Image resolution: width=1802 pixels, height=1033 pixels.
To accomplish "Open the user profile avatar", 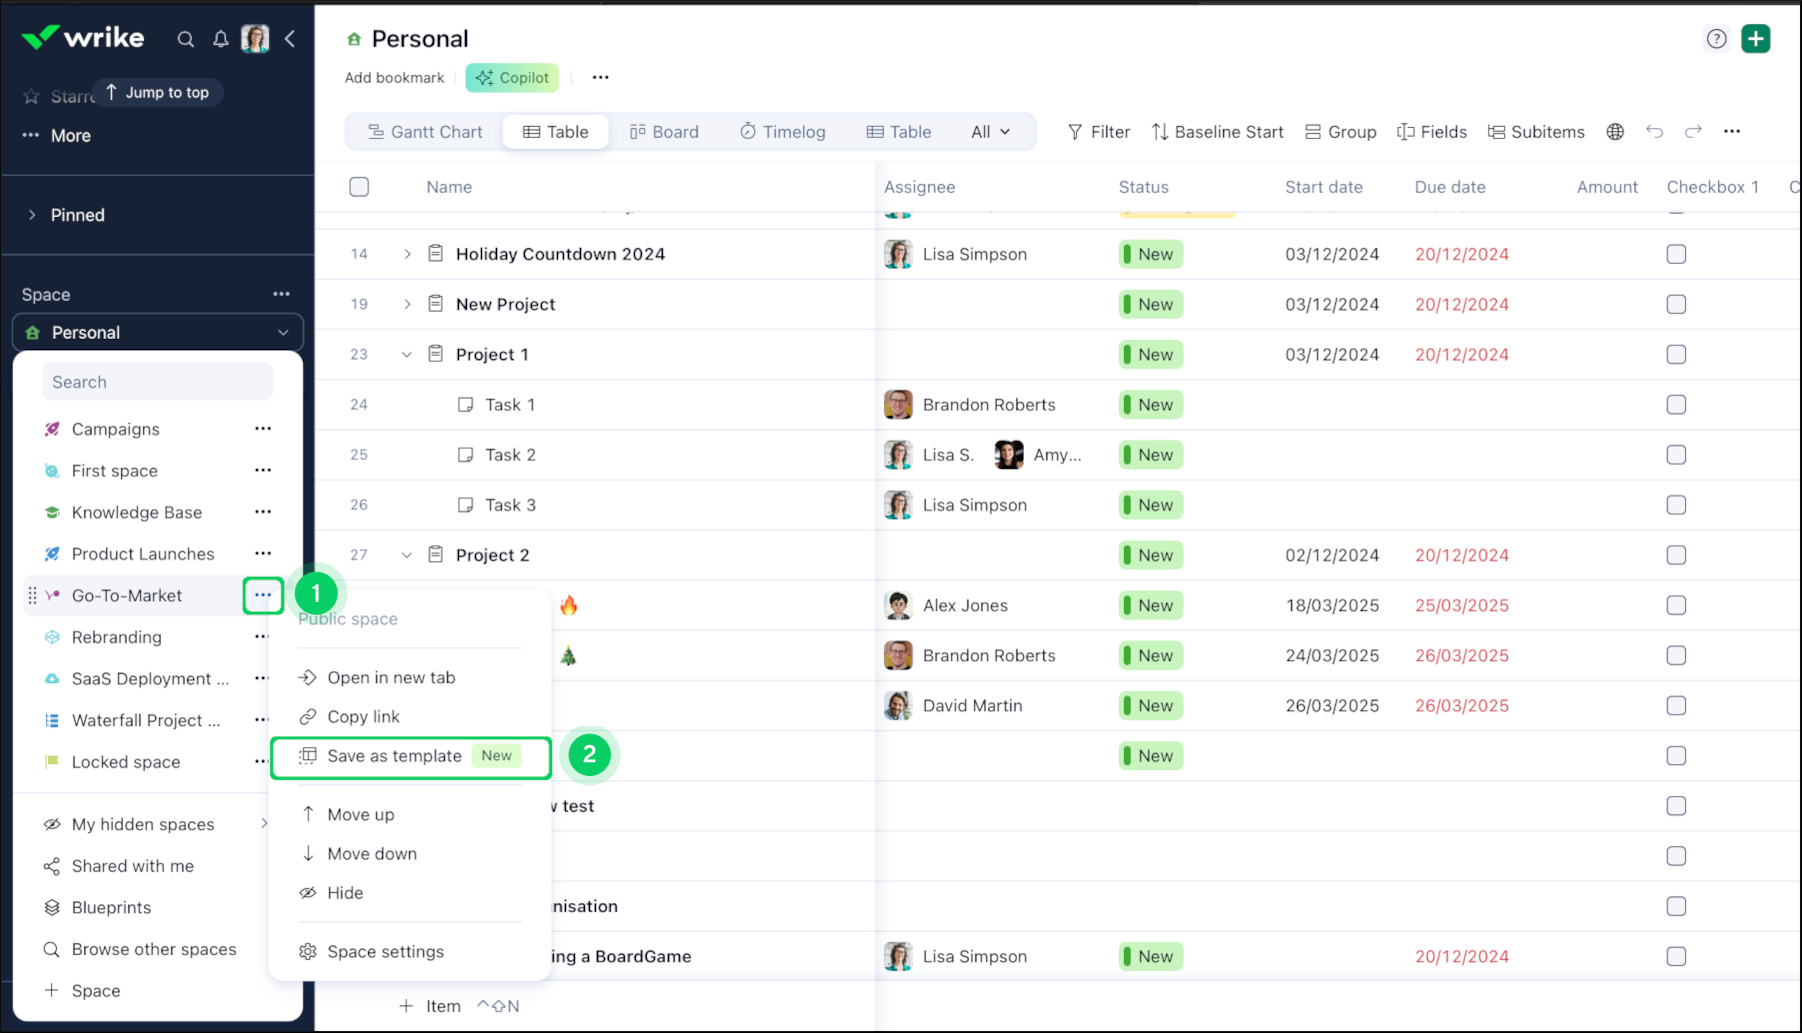I will [x=255, y=39].
